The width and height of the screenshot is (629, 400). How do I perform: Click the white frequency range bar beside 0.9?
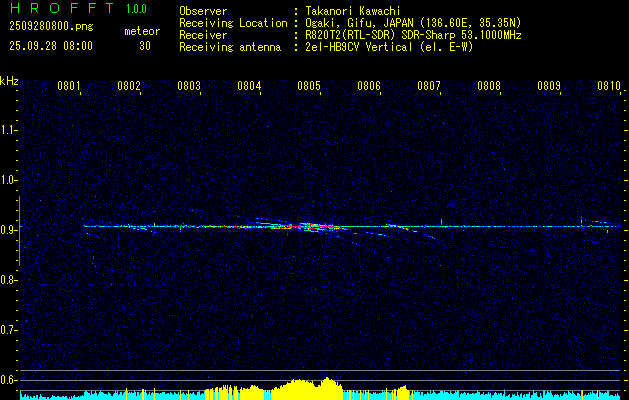pos(19,231)
